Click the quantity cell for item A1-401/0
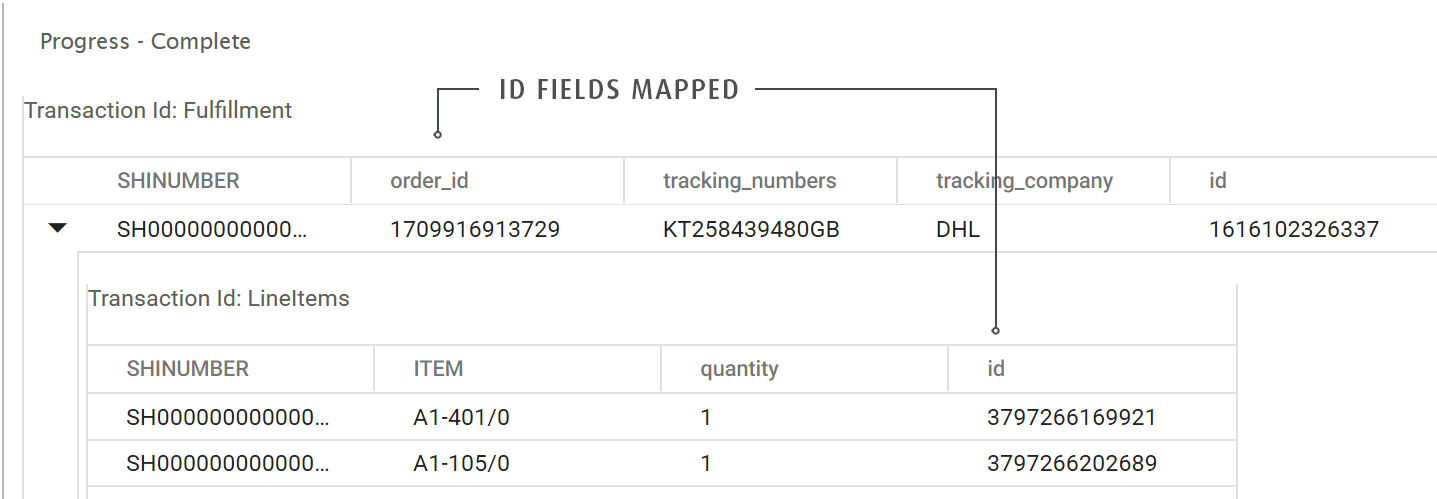Screen dimensions: 1437x499 pyautogui.click(x=706, y=417)
